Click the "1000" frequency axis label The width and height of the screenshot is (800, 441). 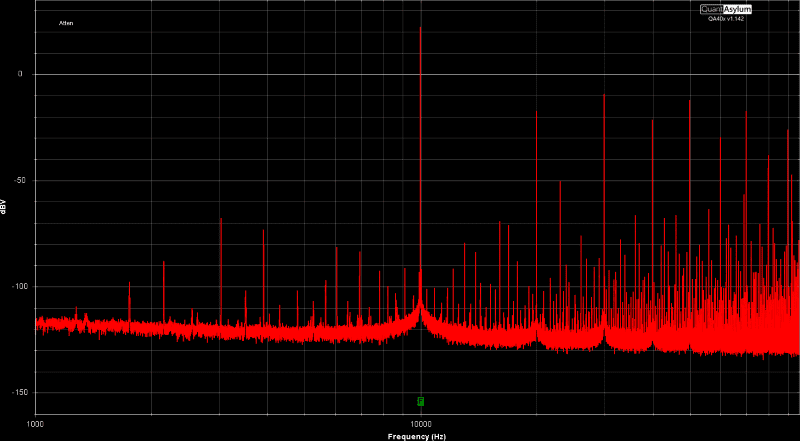35,423
